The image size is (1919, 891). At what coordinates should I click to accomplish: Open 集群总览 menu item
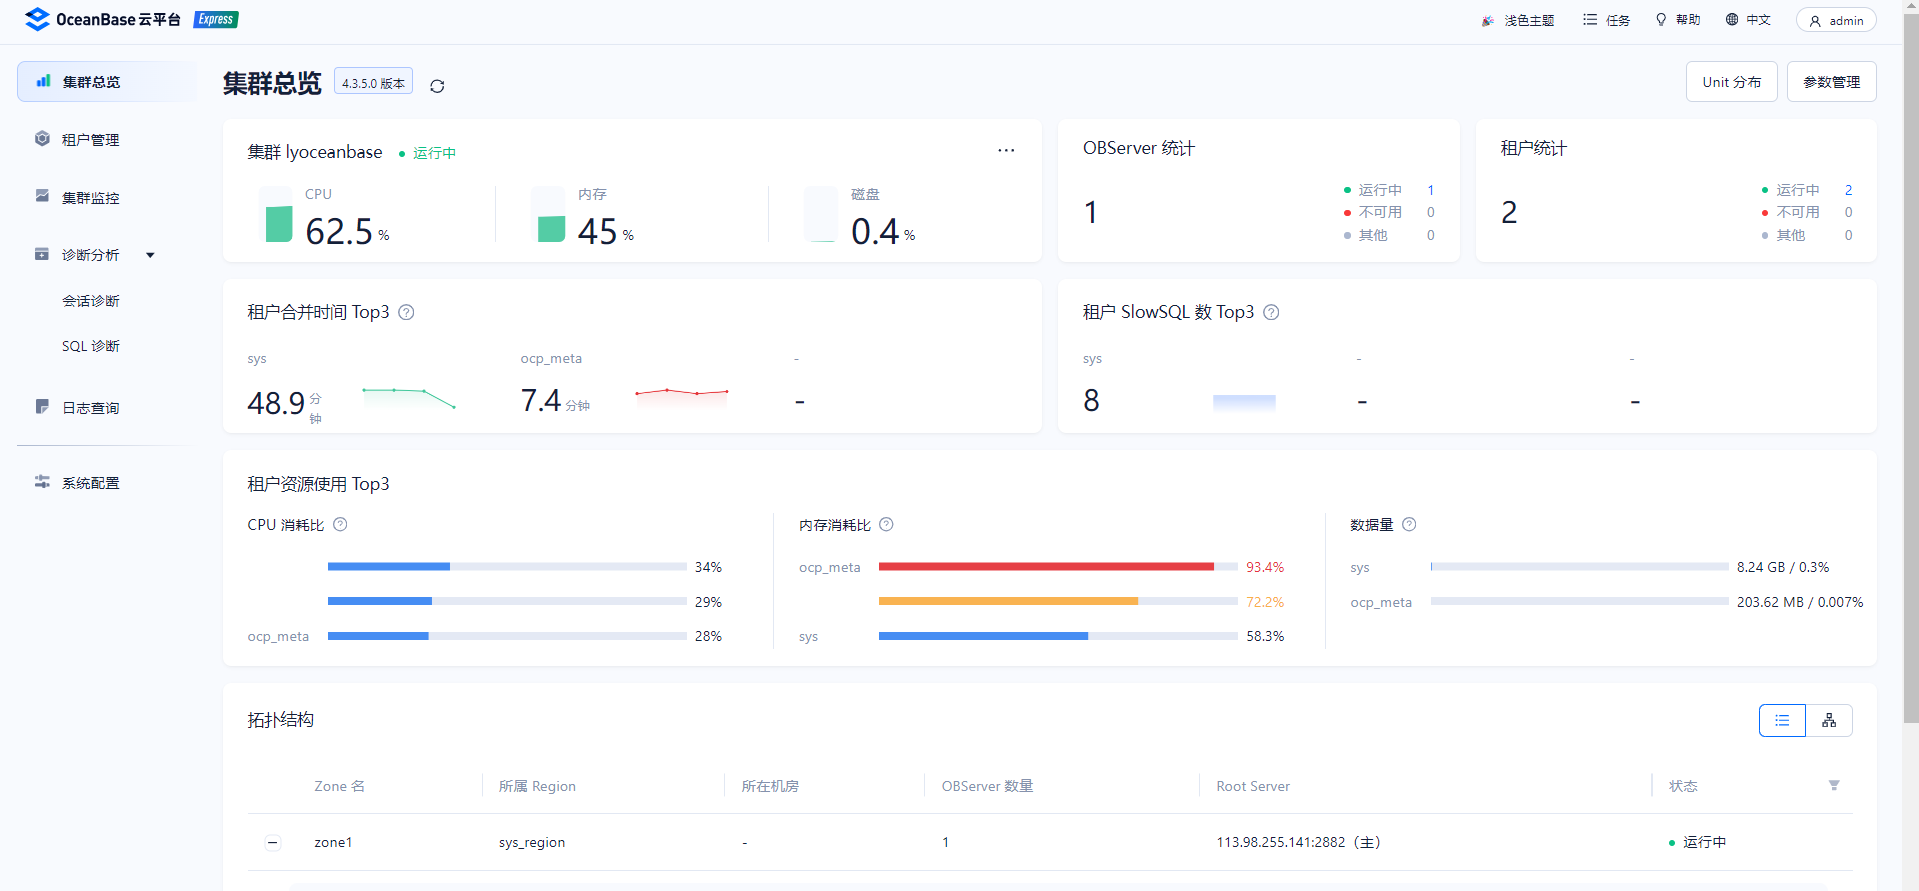pyautogui.click(x=107, y=82)
